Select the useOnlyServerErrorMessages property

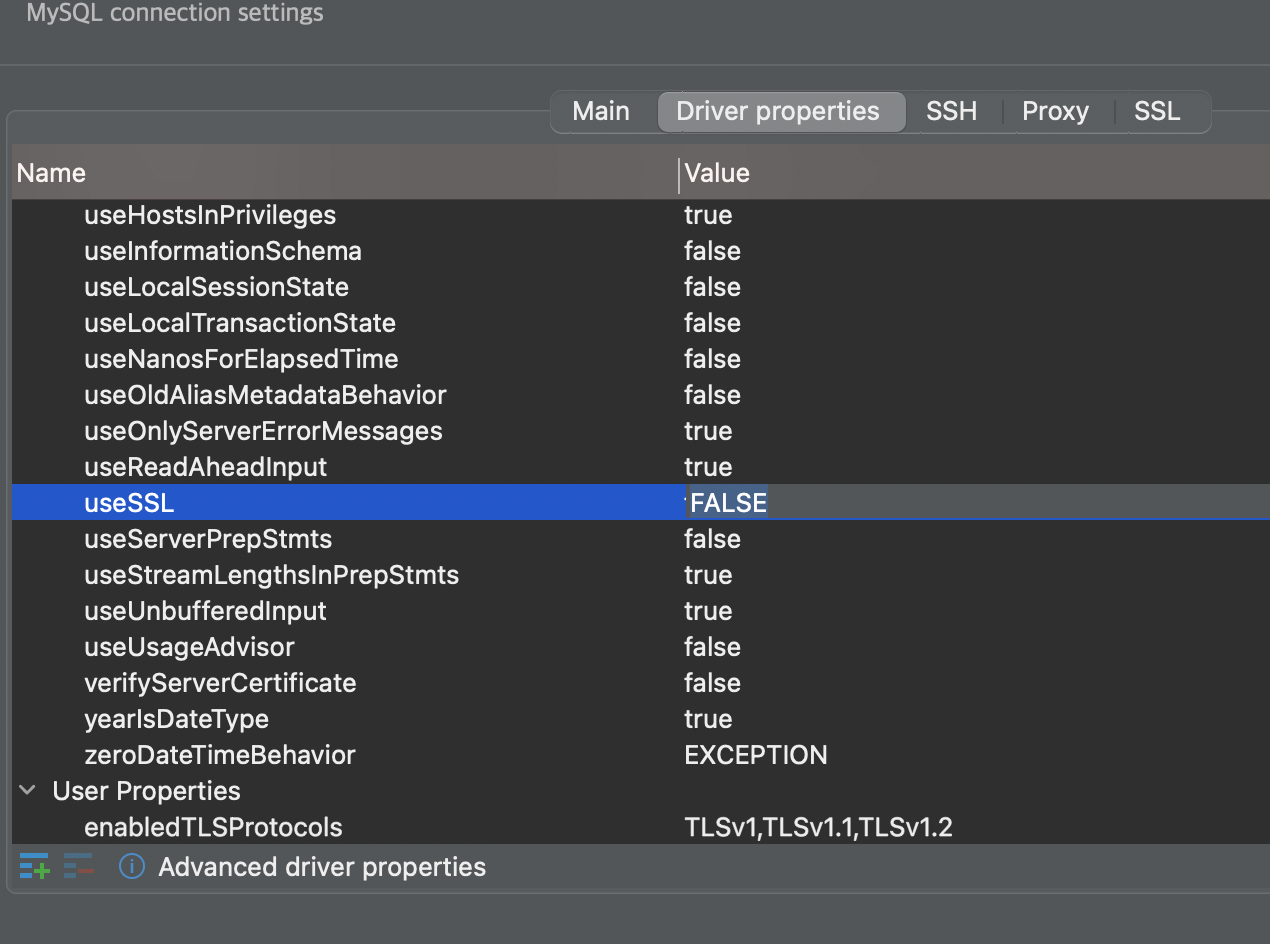coord(263,431)
